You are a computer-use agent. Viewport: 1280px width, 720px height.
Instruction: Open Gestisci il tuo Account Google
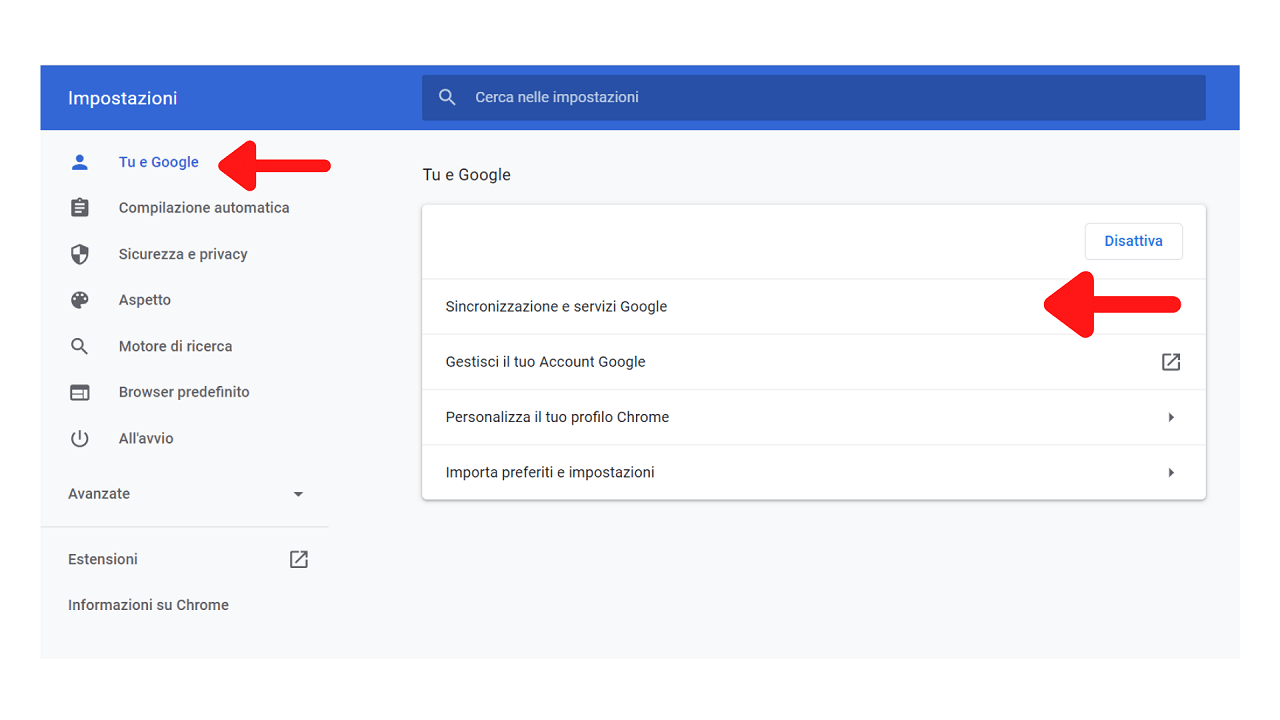[814, 362]
